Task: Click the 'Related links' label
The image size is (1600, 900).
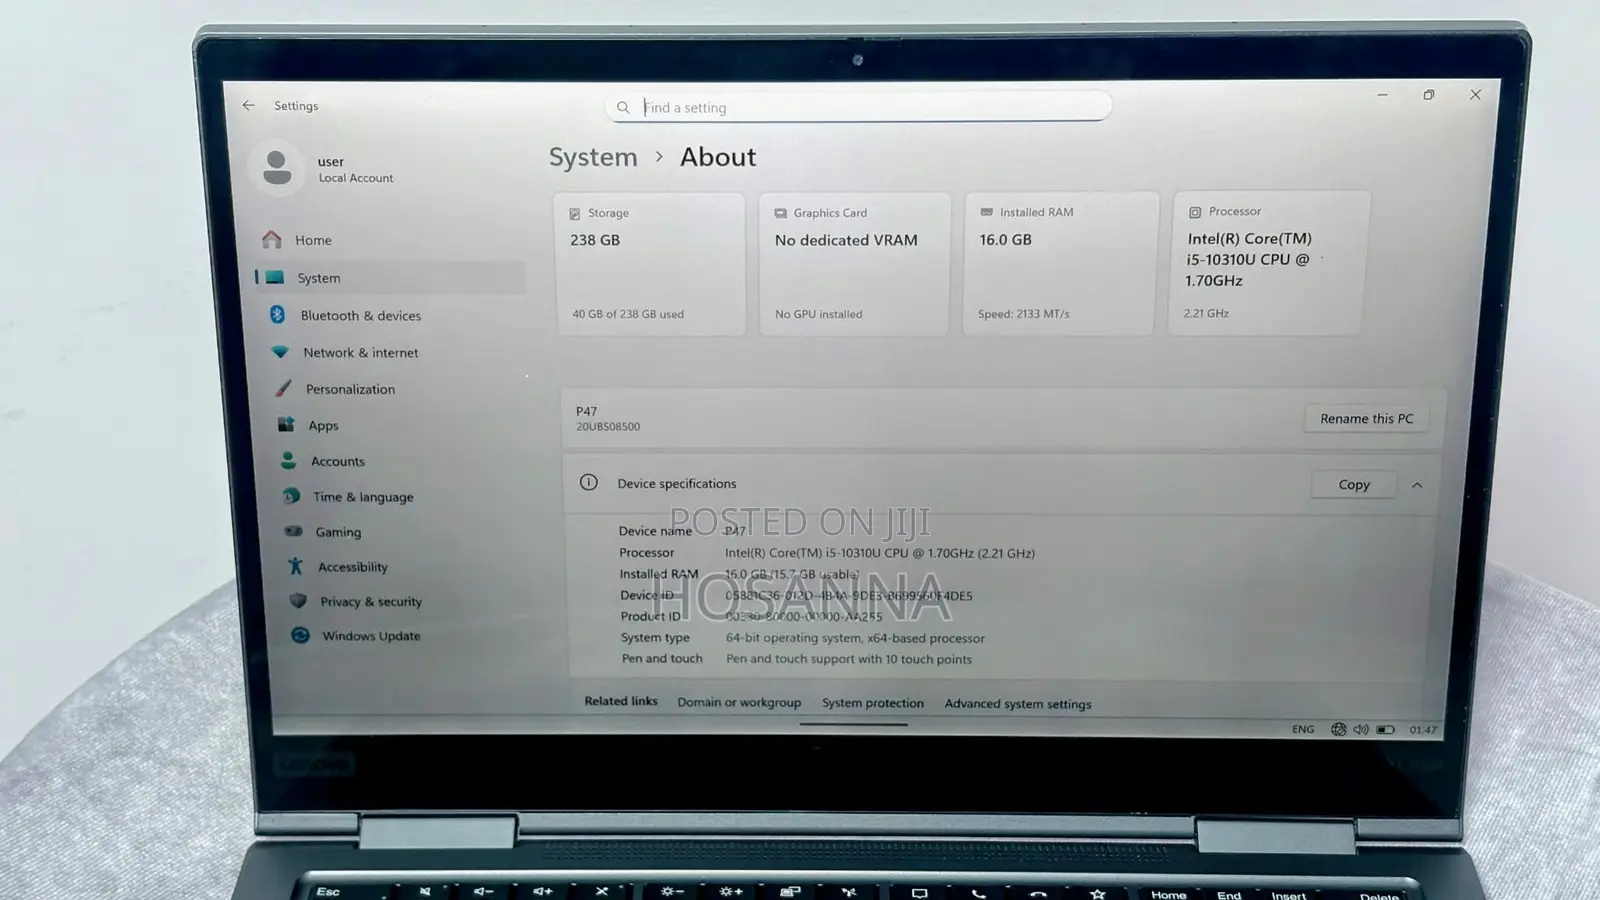Action: tap(621, 701)
